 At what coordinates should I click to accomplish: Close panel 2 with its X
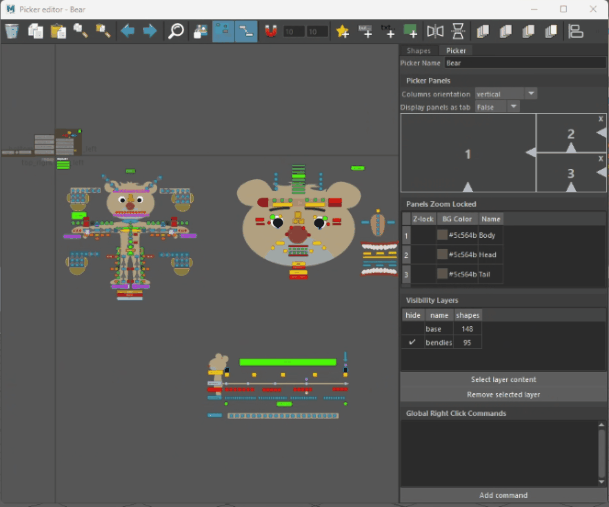click(x=601, y=119)
